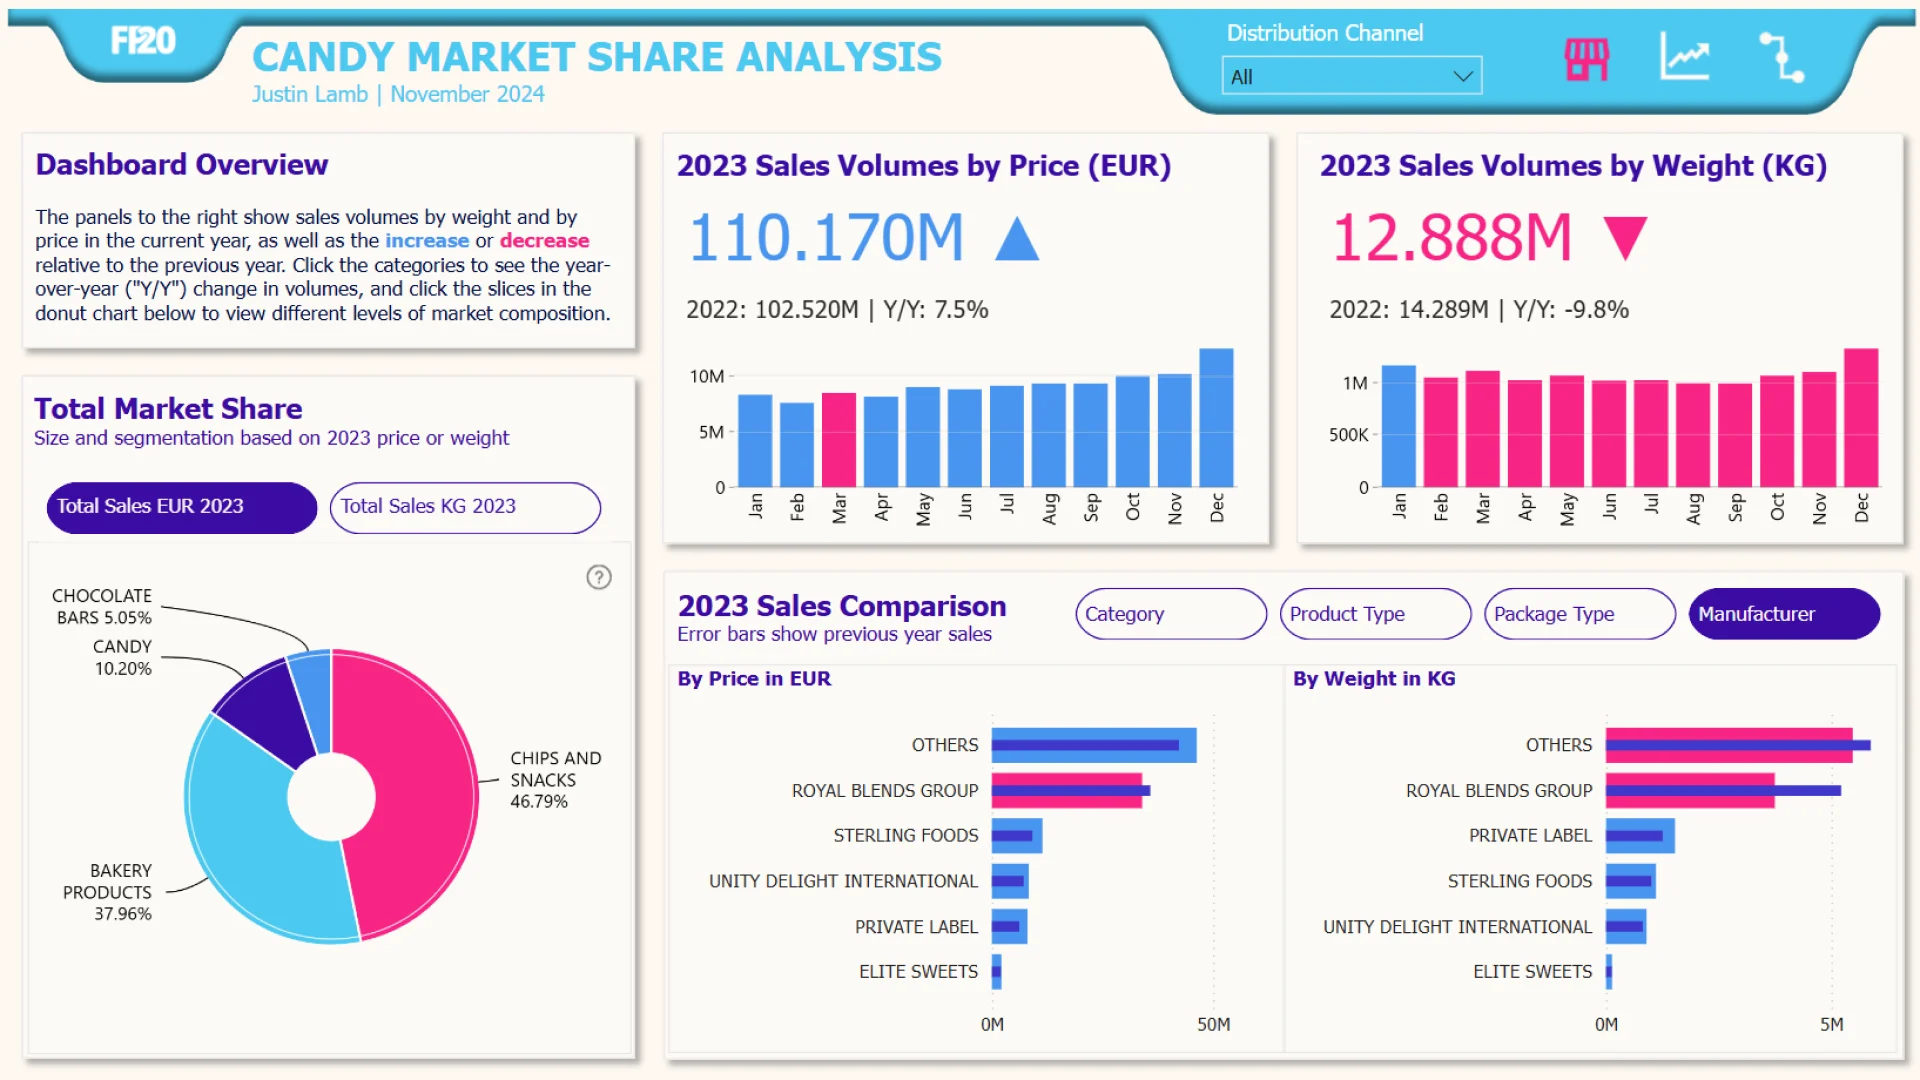
Task: Select Royal Blends Group weight bar
Action: click(1690, 790)
